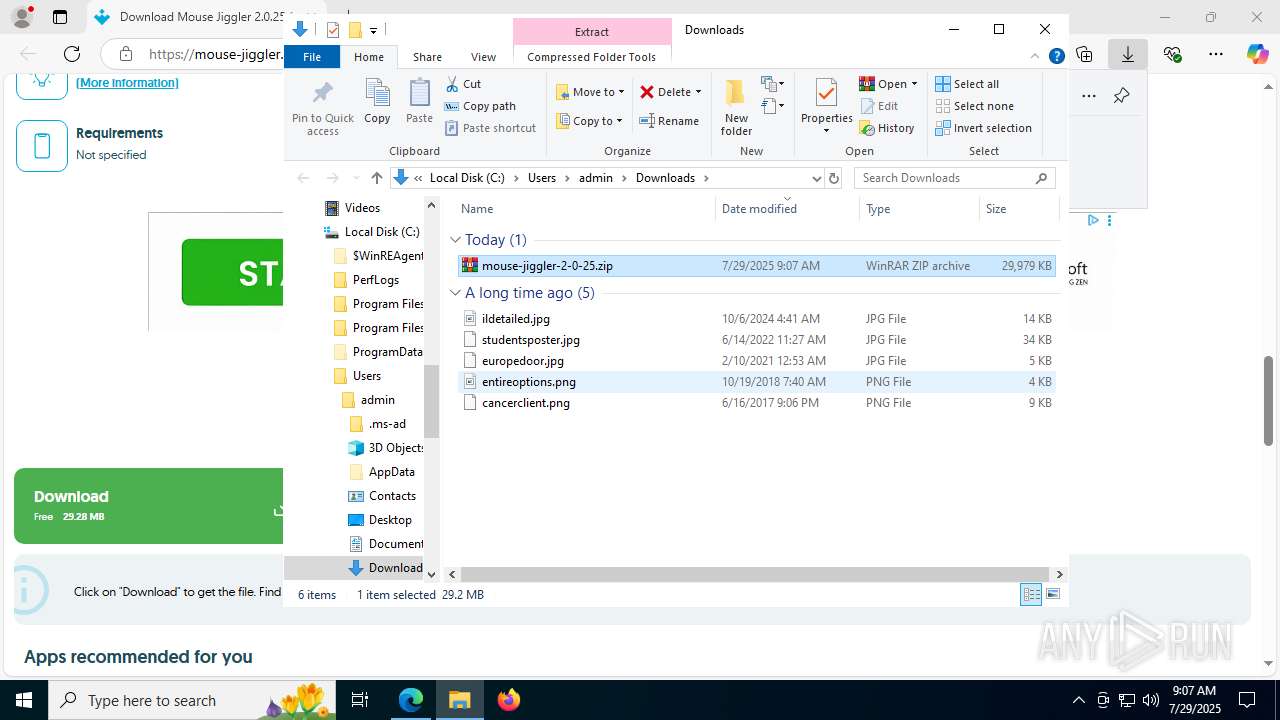Open Firefox from the taskbar
Screen dimensions: 1280x720
tap(508, 700)
